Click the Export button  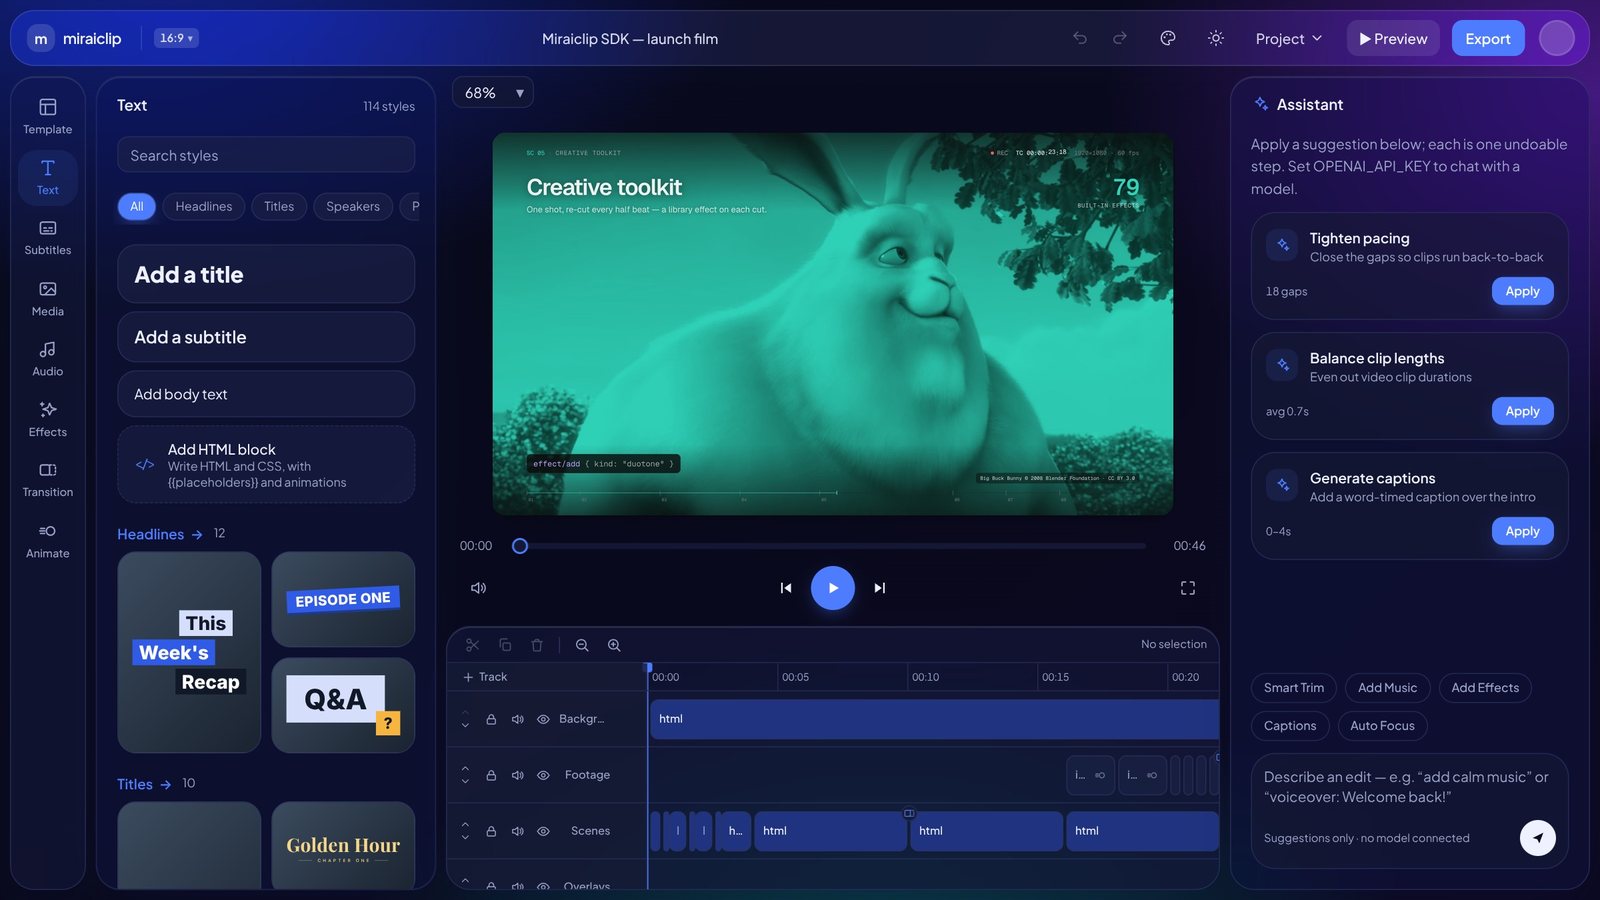click(1488, 38)
